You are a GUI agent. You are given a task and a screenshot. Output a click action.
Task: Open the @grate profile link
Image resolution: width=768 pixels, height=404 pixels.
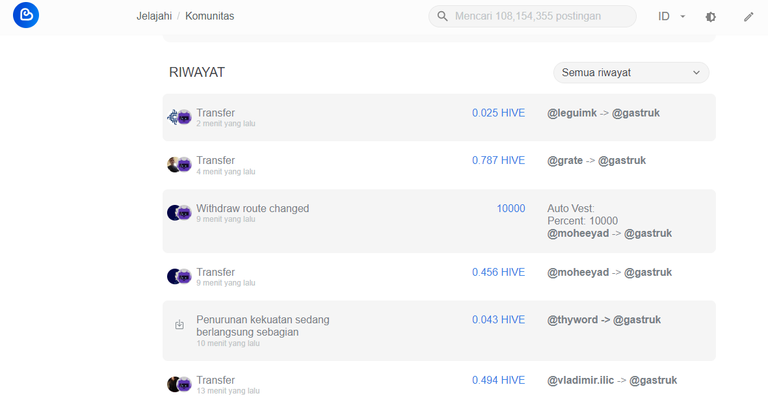point(565,161)
